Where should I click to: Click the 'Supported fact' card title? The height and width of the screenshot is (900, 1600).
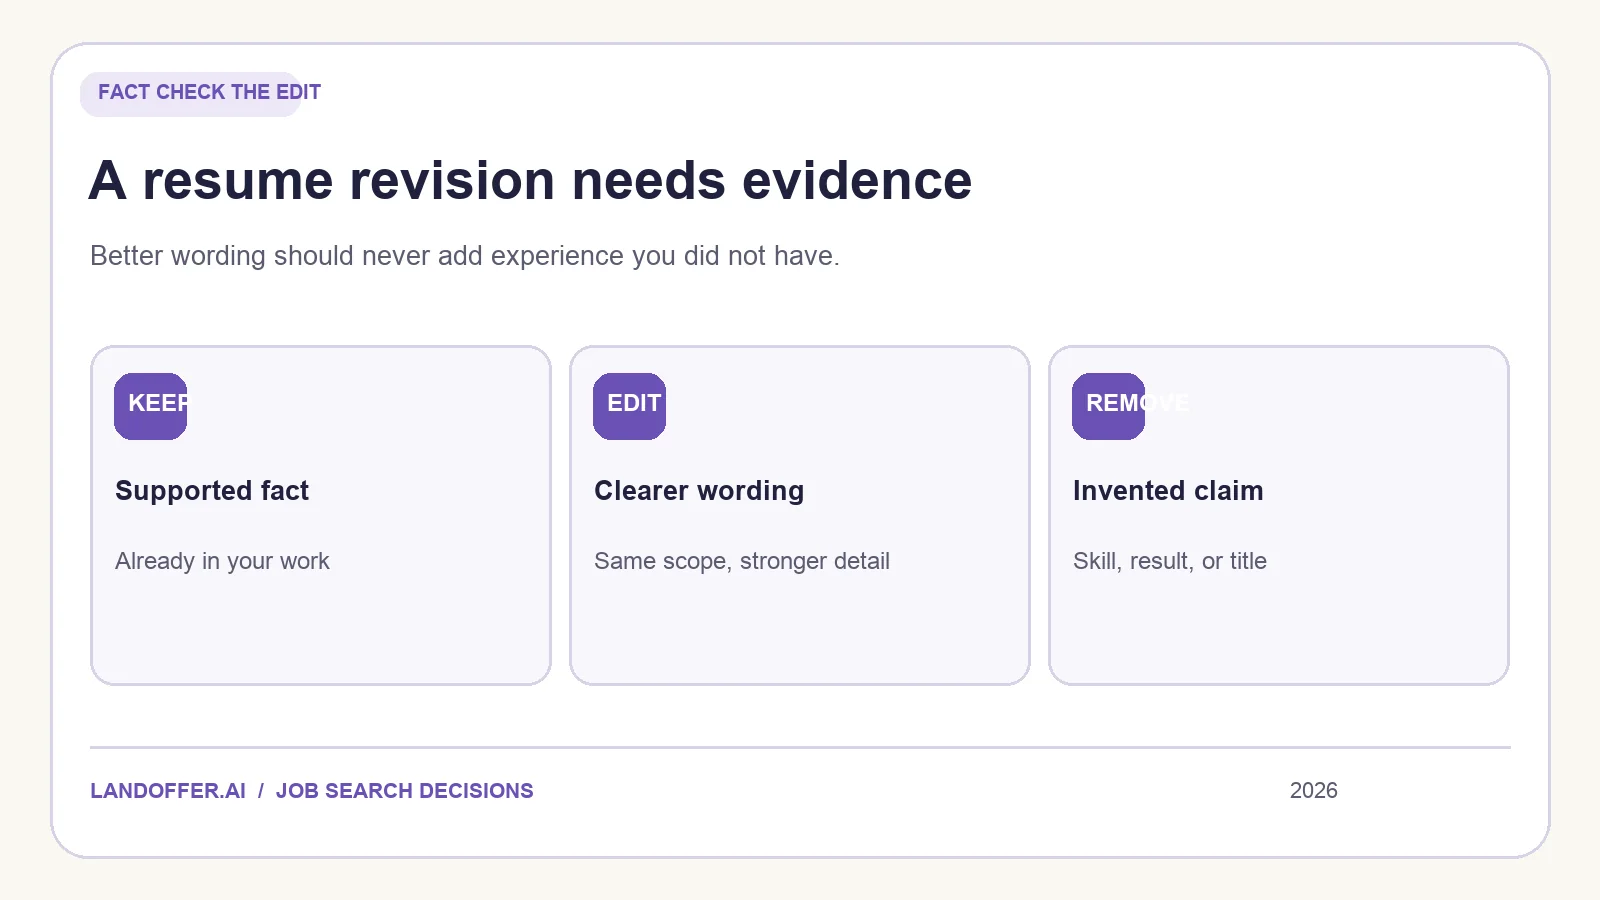tap(212, 491)
